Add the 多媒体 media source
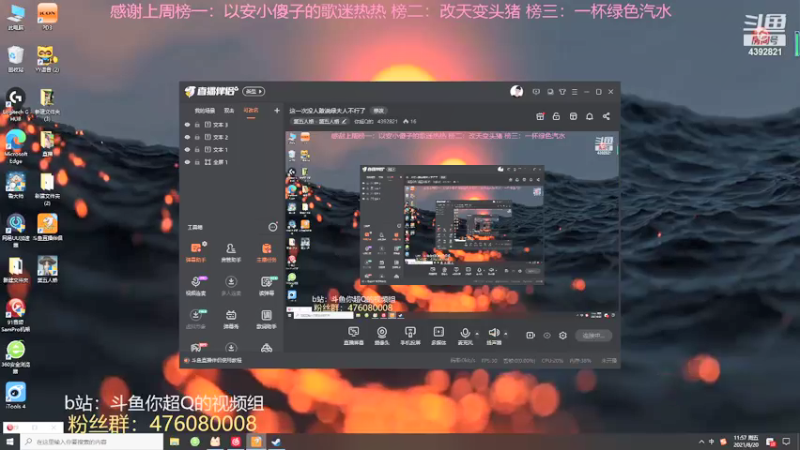This screenshot has height=450, width=800. (438, 336)
